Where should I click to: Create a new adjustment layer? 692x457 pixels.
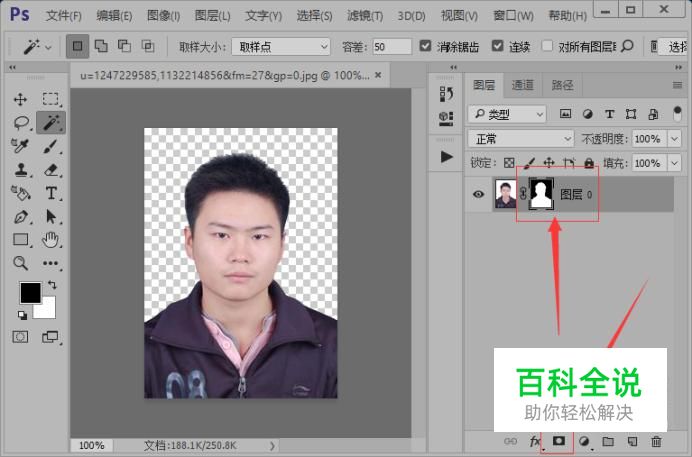(584, 441)
